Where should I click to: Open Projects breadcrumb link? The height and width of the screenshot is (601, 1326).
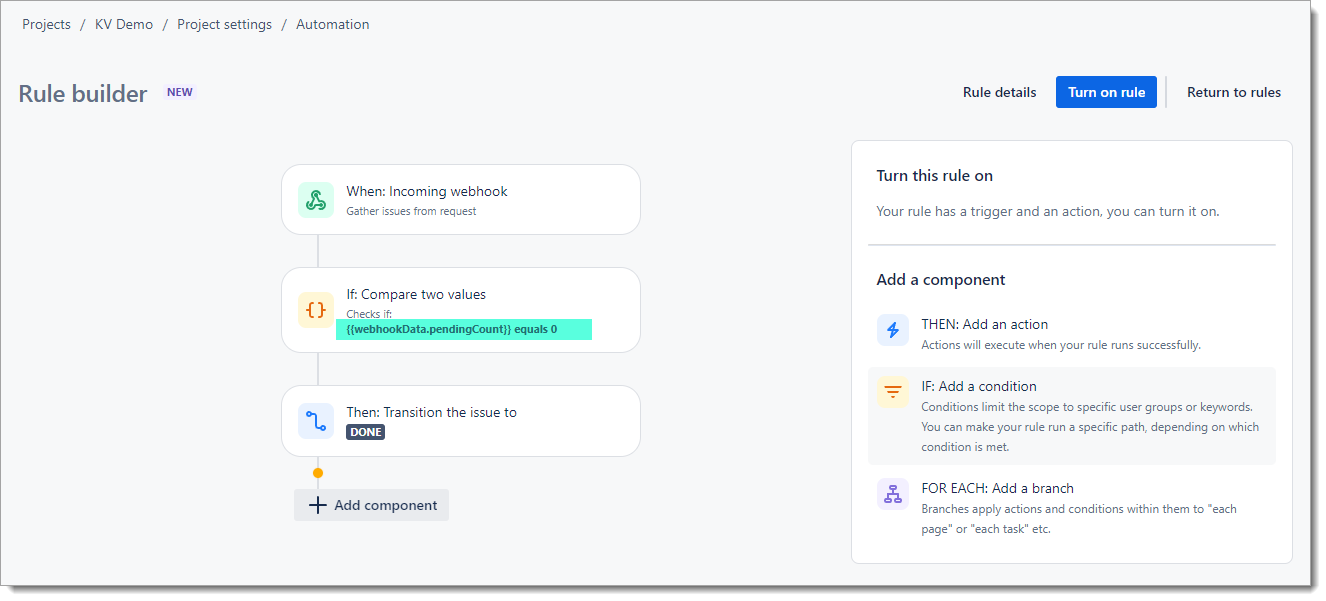(x=46, y=24)
